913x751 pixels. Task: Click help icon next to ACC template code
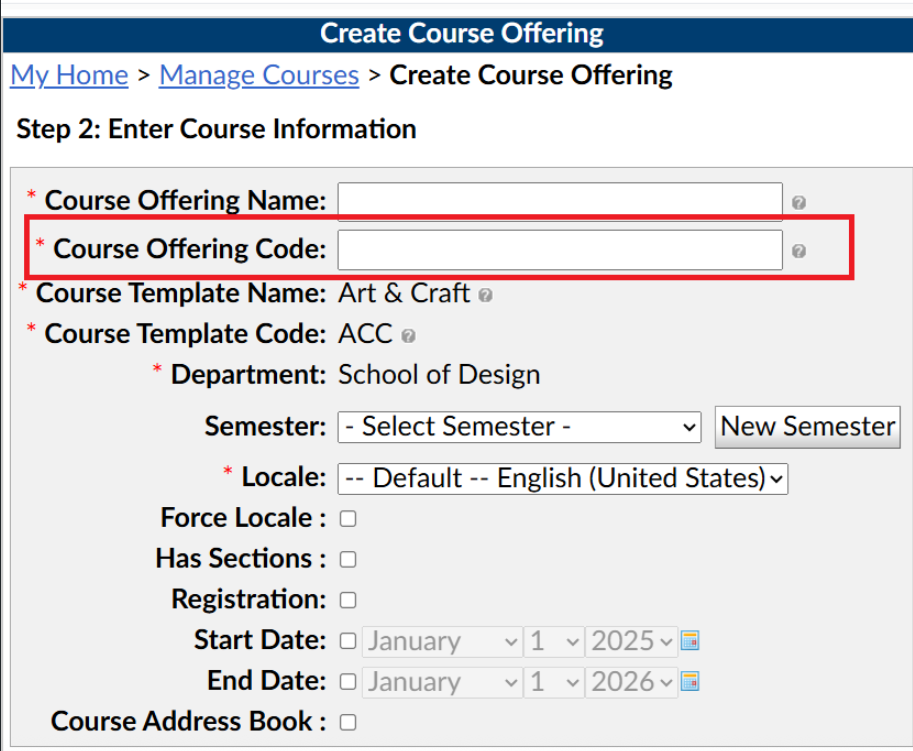408,336
